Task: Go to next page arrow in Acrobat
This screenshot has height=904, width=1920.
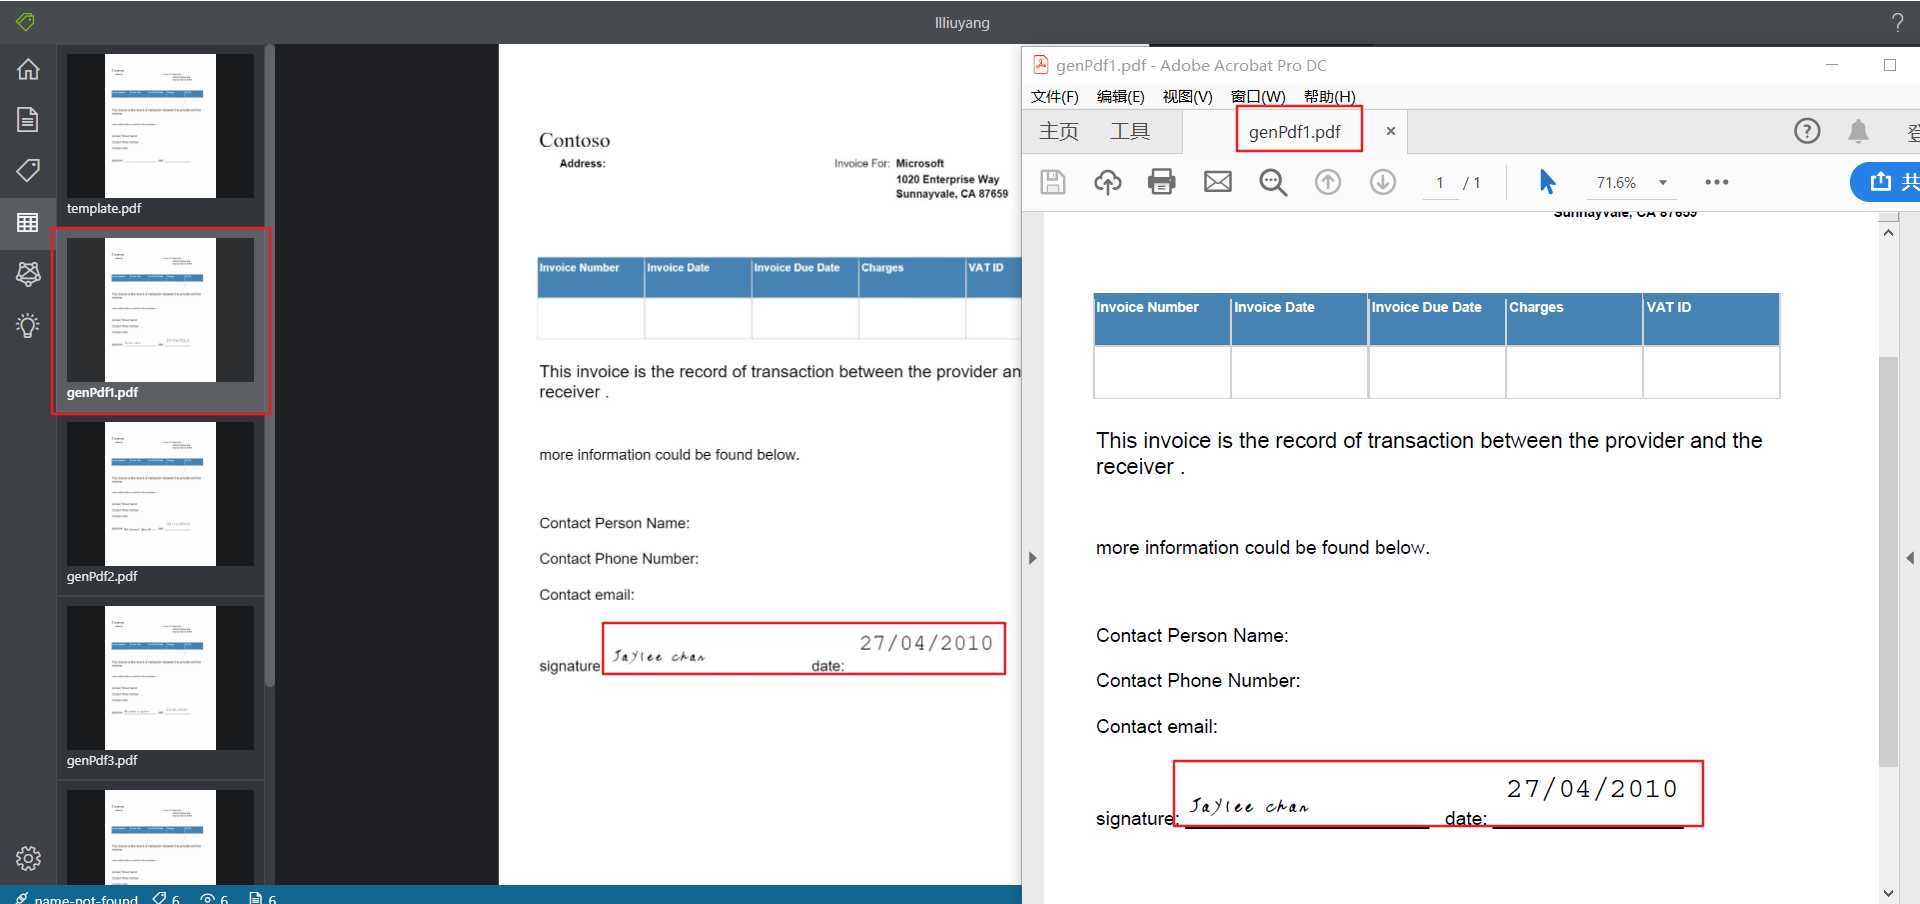Action: [x=1382, y=182]
